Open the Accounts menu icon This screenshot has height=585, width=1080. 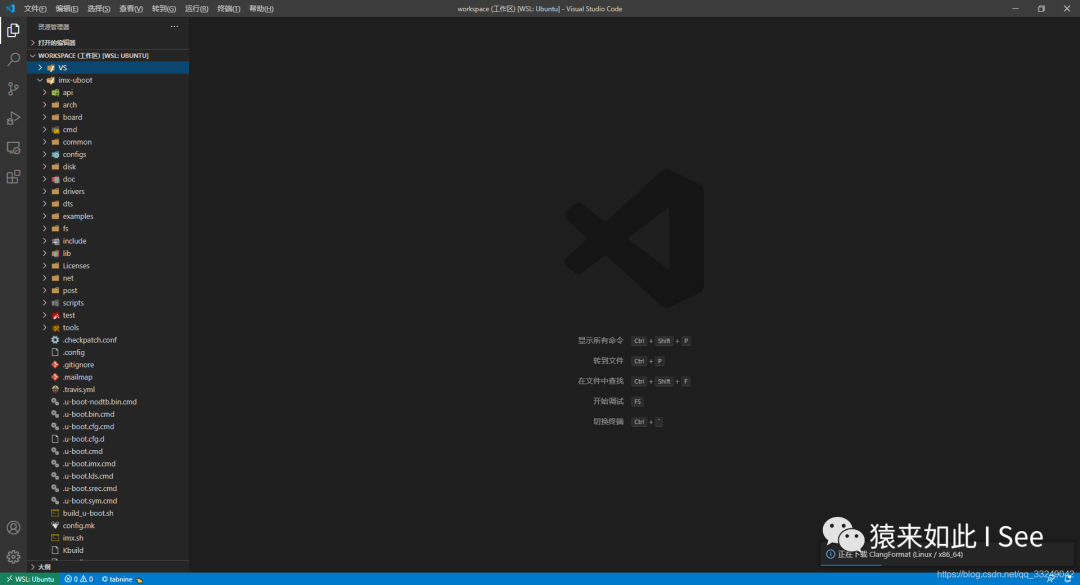(13, 528)
